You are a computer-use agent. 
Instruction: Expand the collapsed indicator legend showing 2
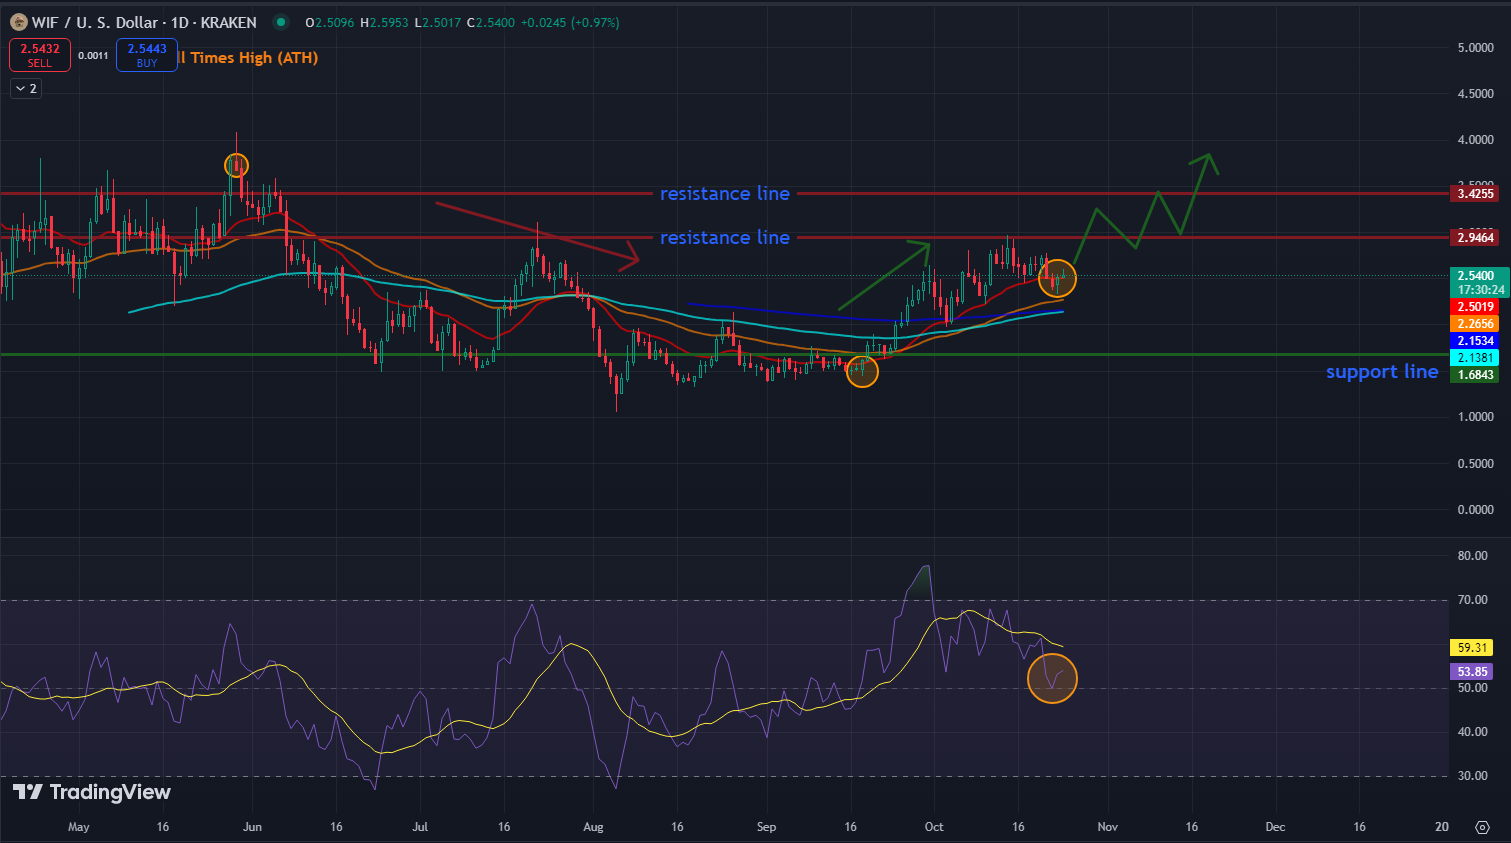(x=25, y=89)
